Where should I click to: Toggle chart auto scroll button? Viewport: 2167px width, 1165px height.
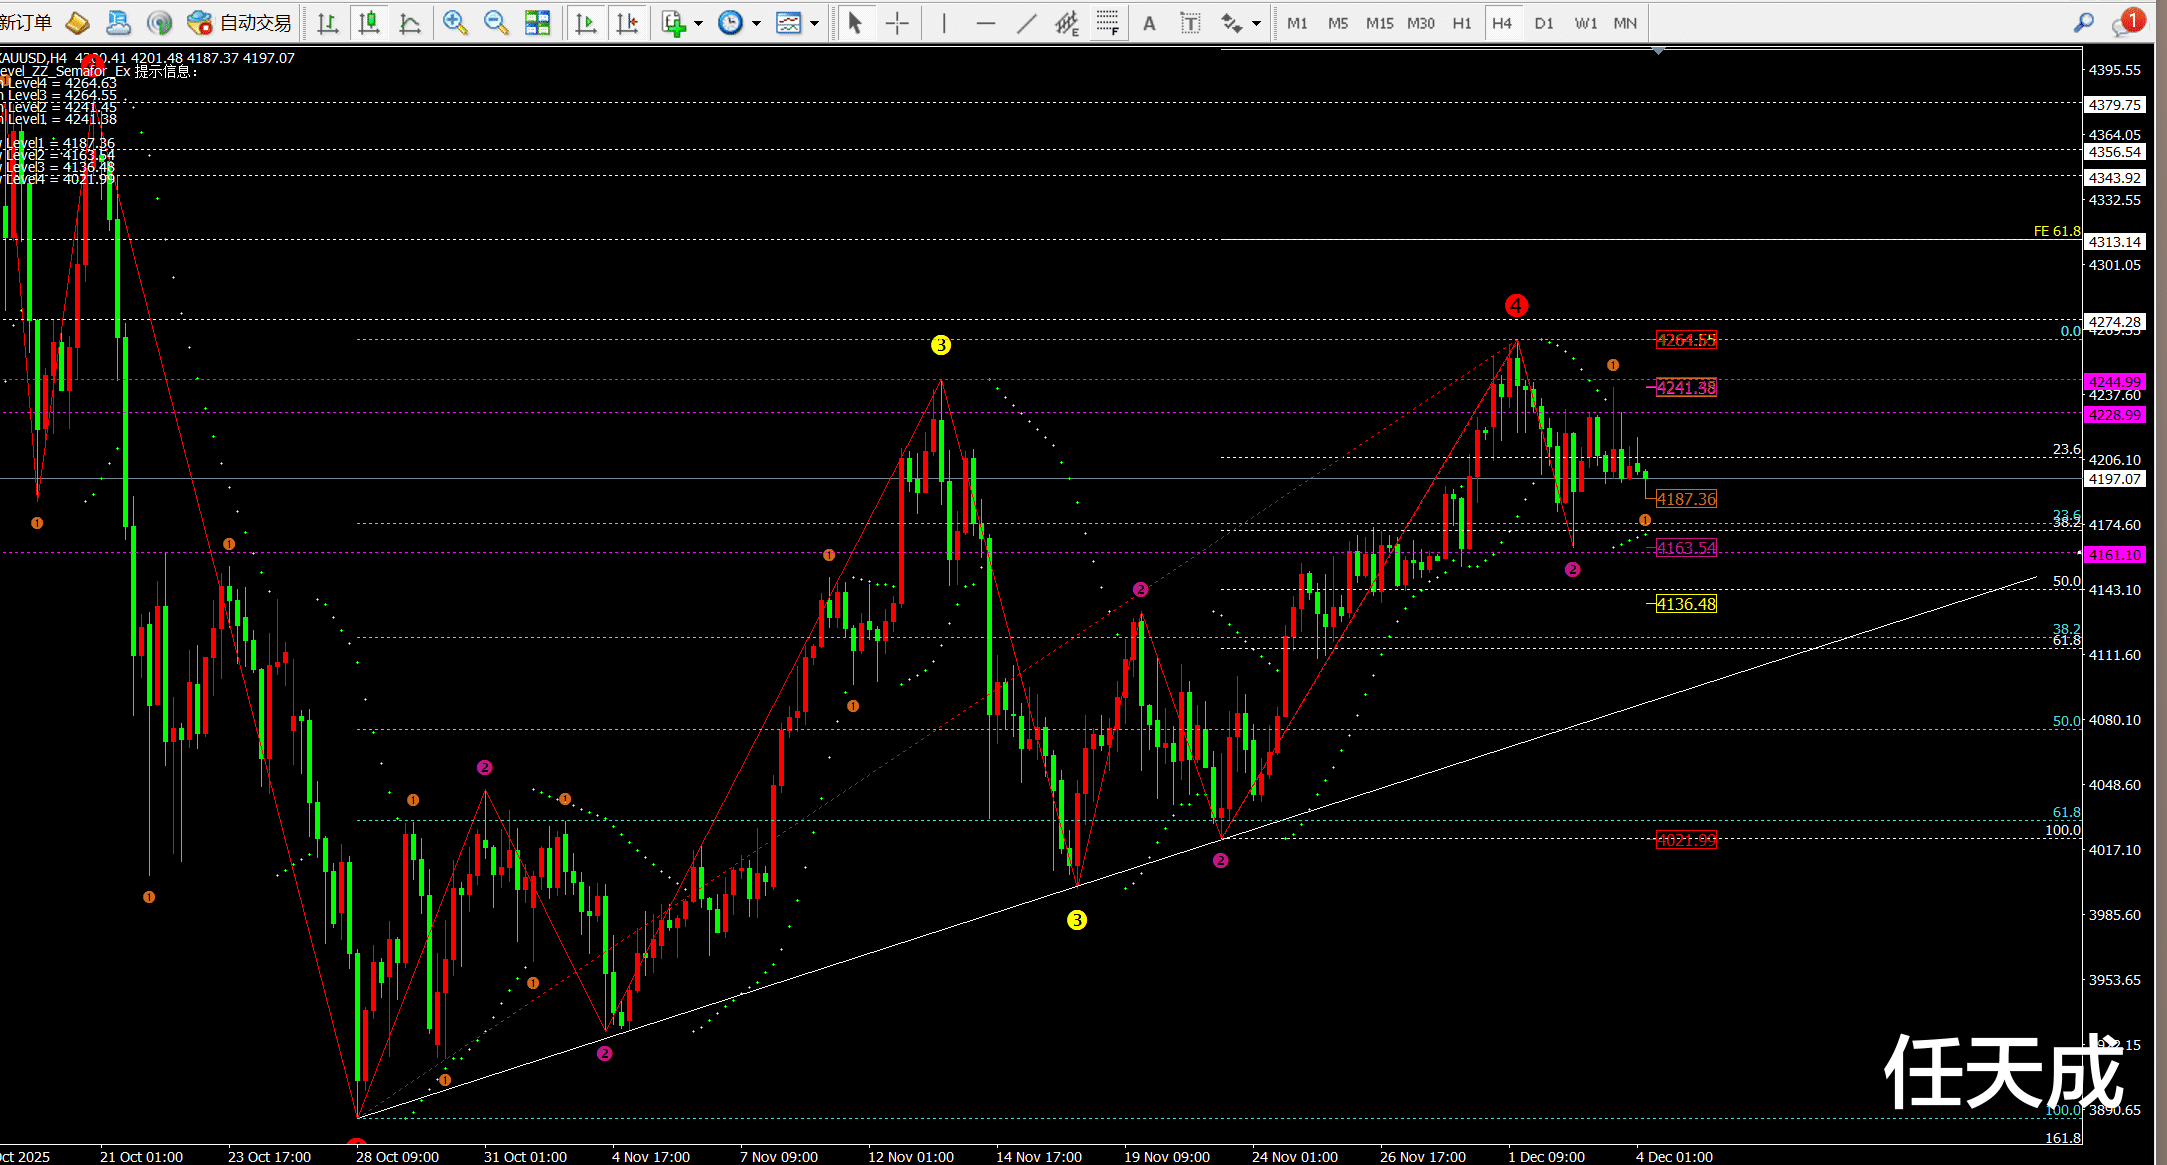click(x=586, y=22)
